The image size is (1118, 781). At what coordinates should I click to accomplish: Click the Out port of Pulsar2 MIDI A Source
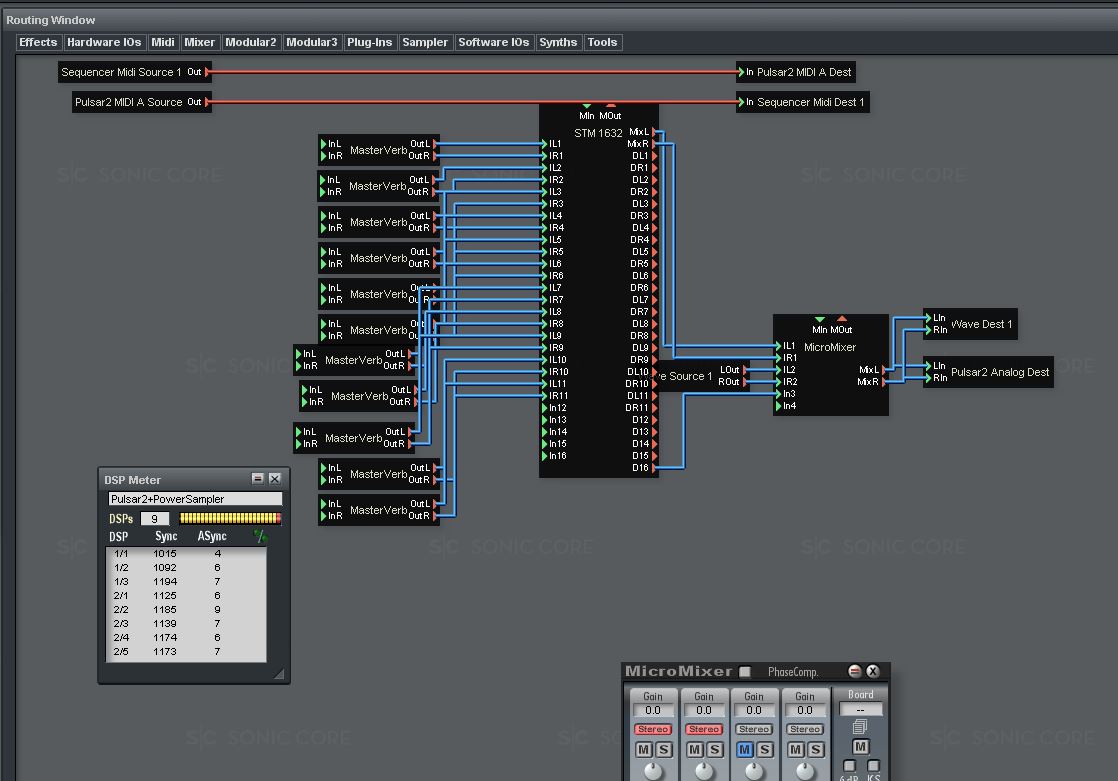pos(206,102)
